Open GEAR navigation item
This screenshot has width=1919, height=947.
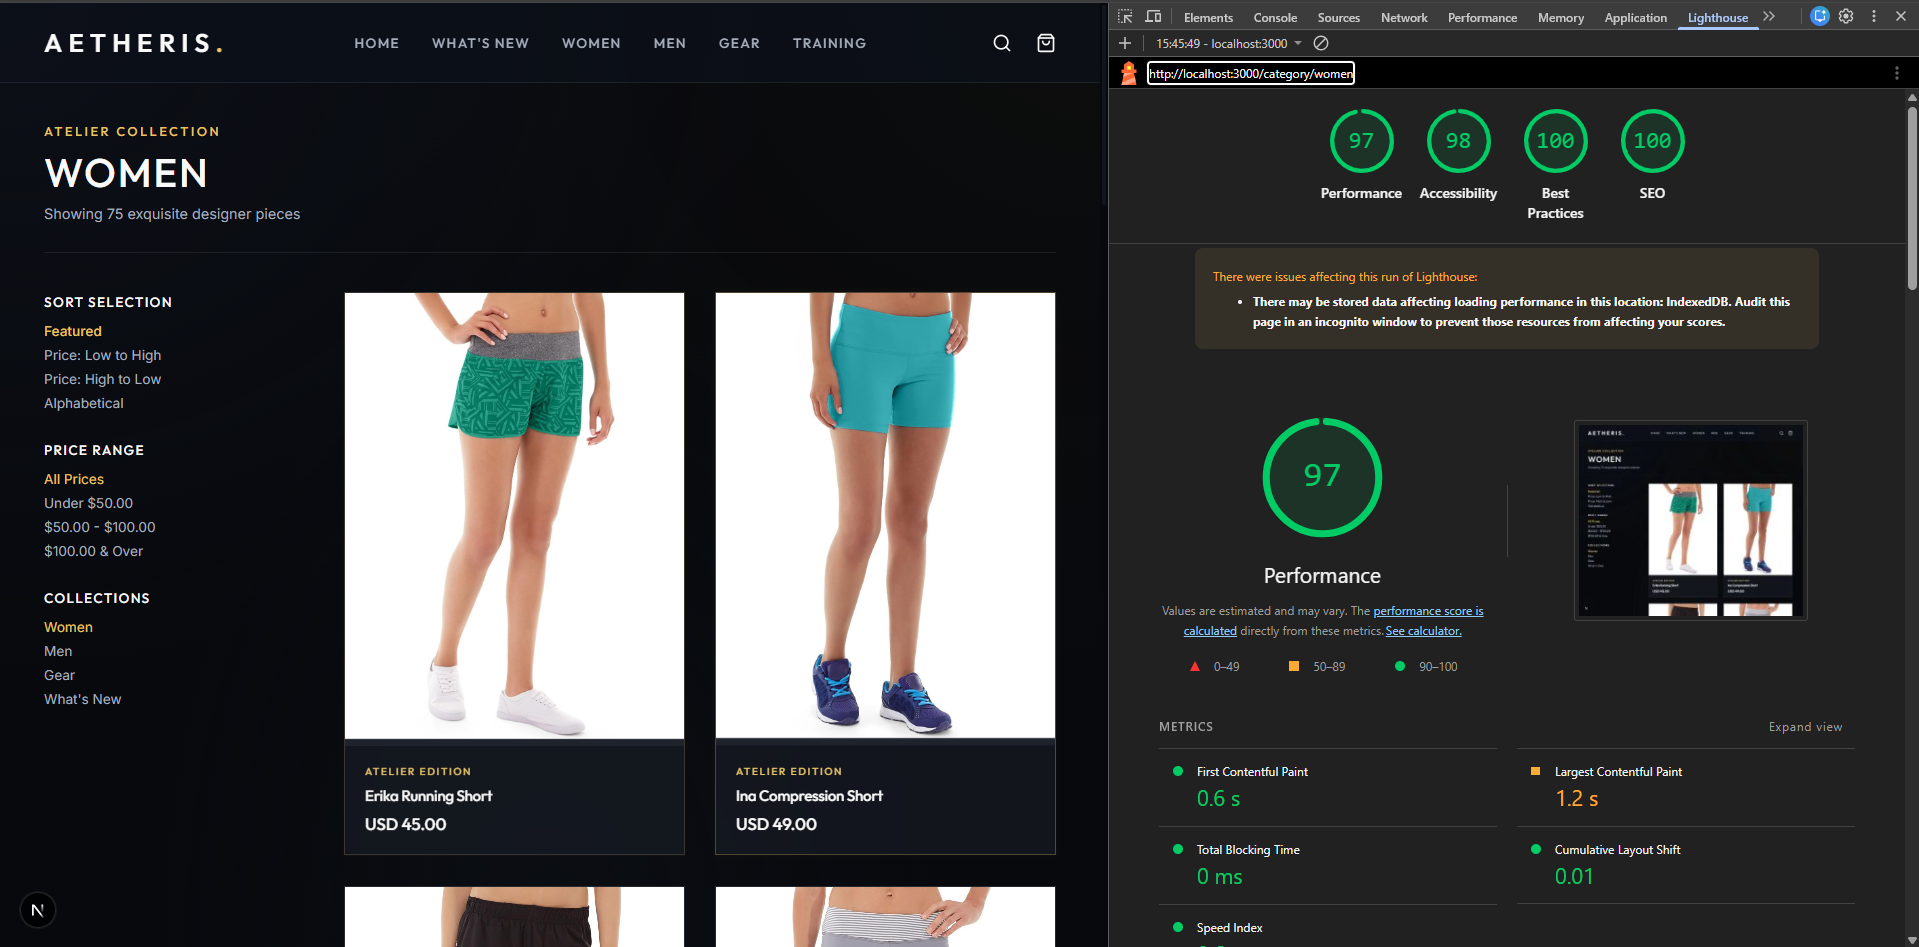click(x=739, y=43)
